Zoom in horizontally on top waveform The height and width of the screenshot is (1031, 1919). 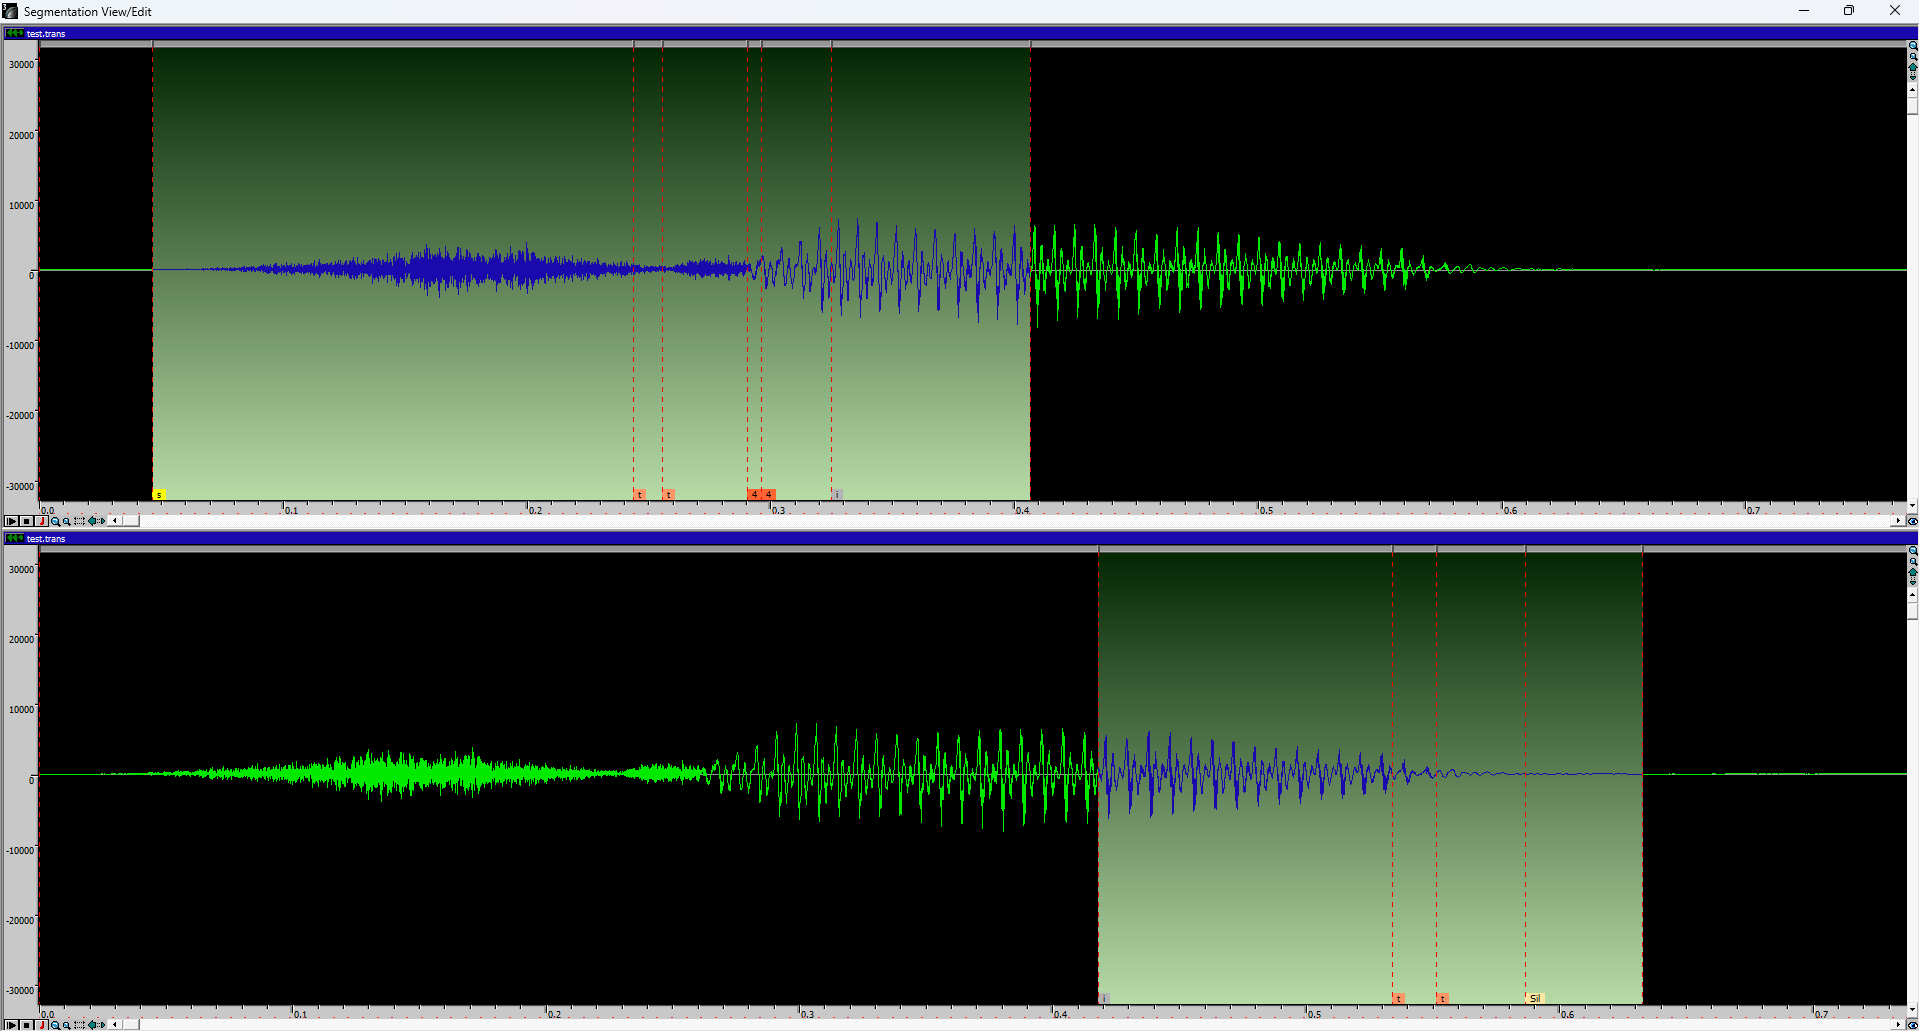pos(55,521)
